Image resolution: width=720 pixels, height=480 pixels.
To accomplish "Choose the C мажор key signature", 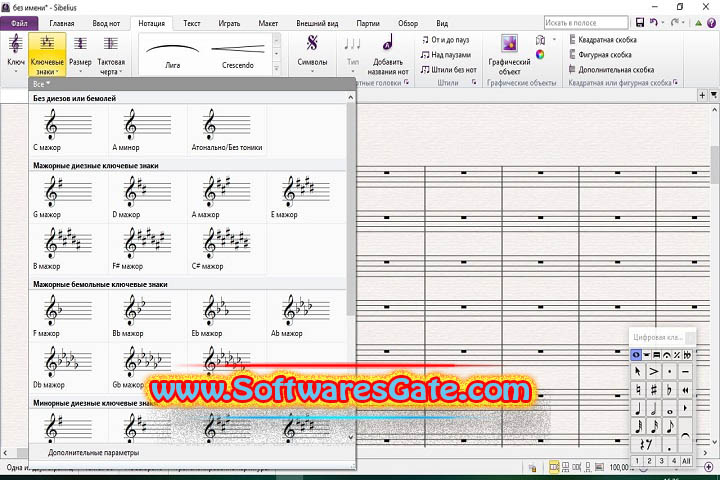I will [68, 130].
